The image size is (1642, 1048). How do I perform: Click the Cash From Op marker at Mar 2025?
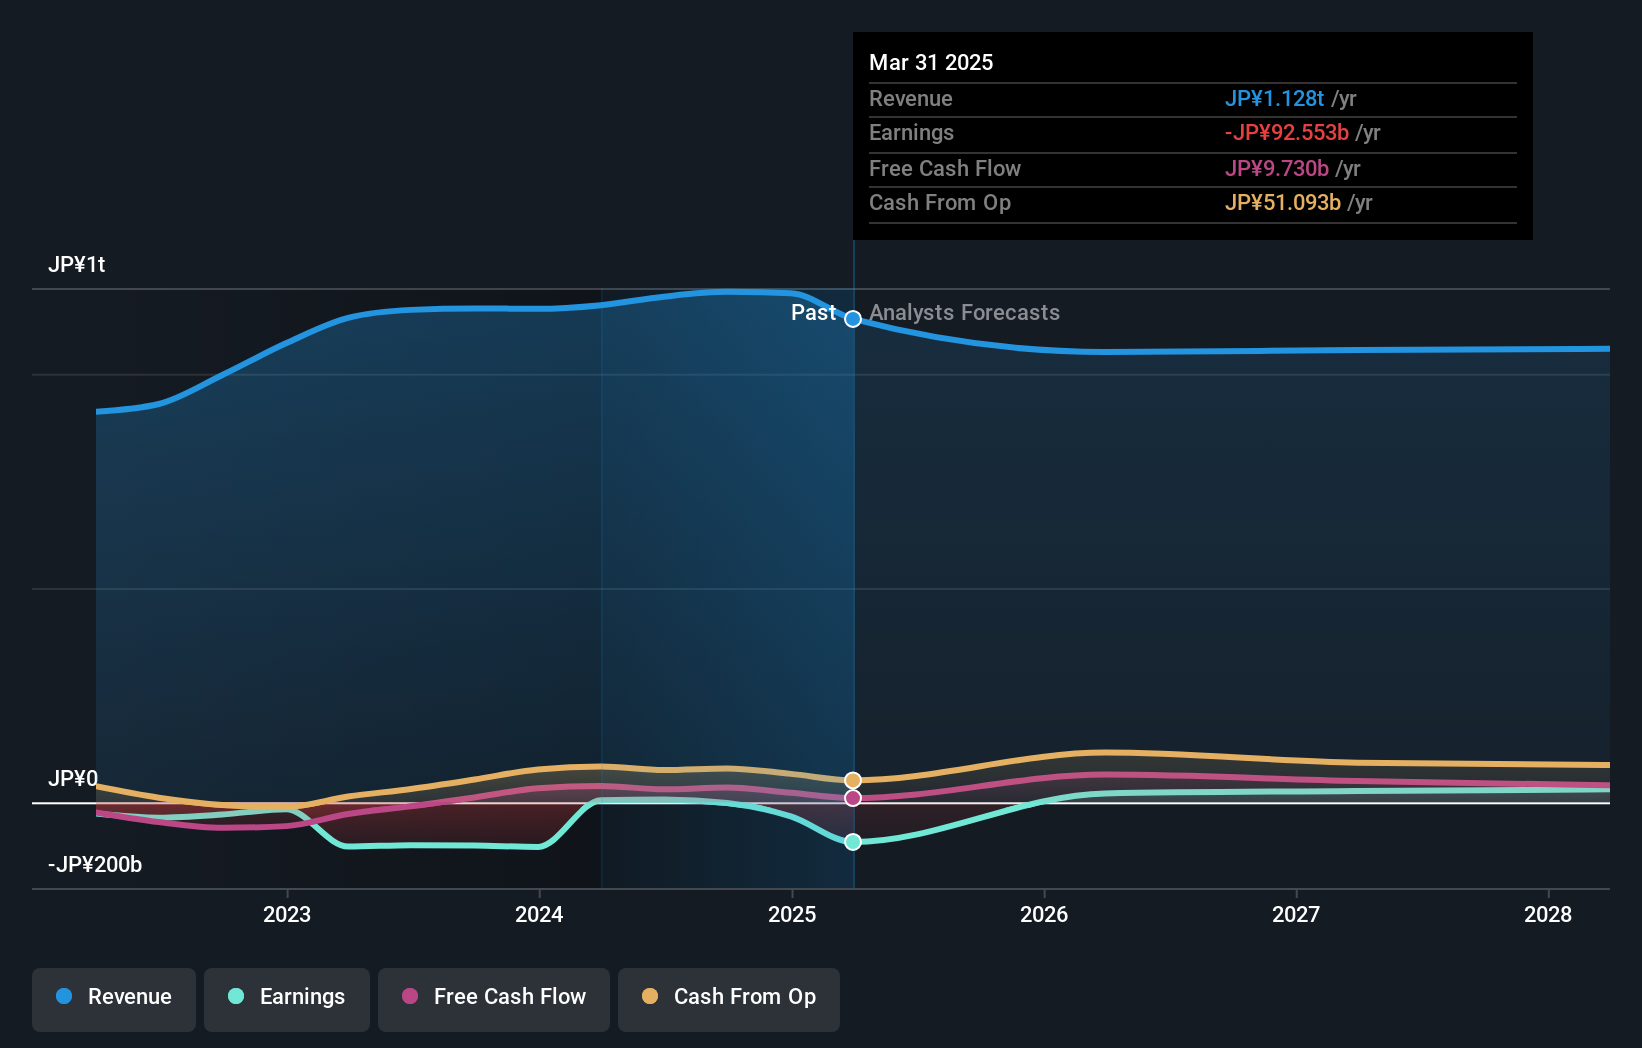pyautogui.click(x=853, y=780)
